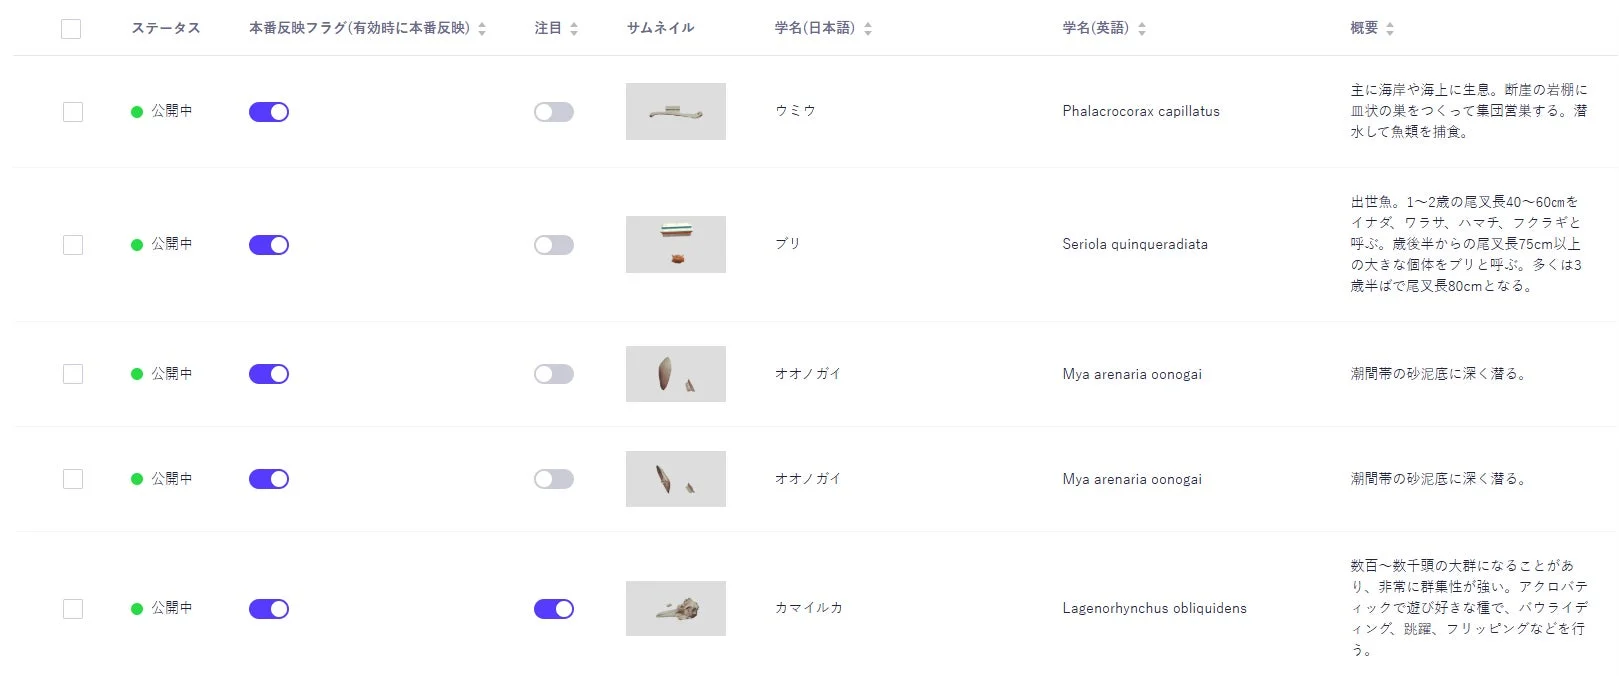Open the ウミウ thumbnail image
Screen dimensions: 1619x676
coord(675,111)
